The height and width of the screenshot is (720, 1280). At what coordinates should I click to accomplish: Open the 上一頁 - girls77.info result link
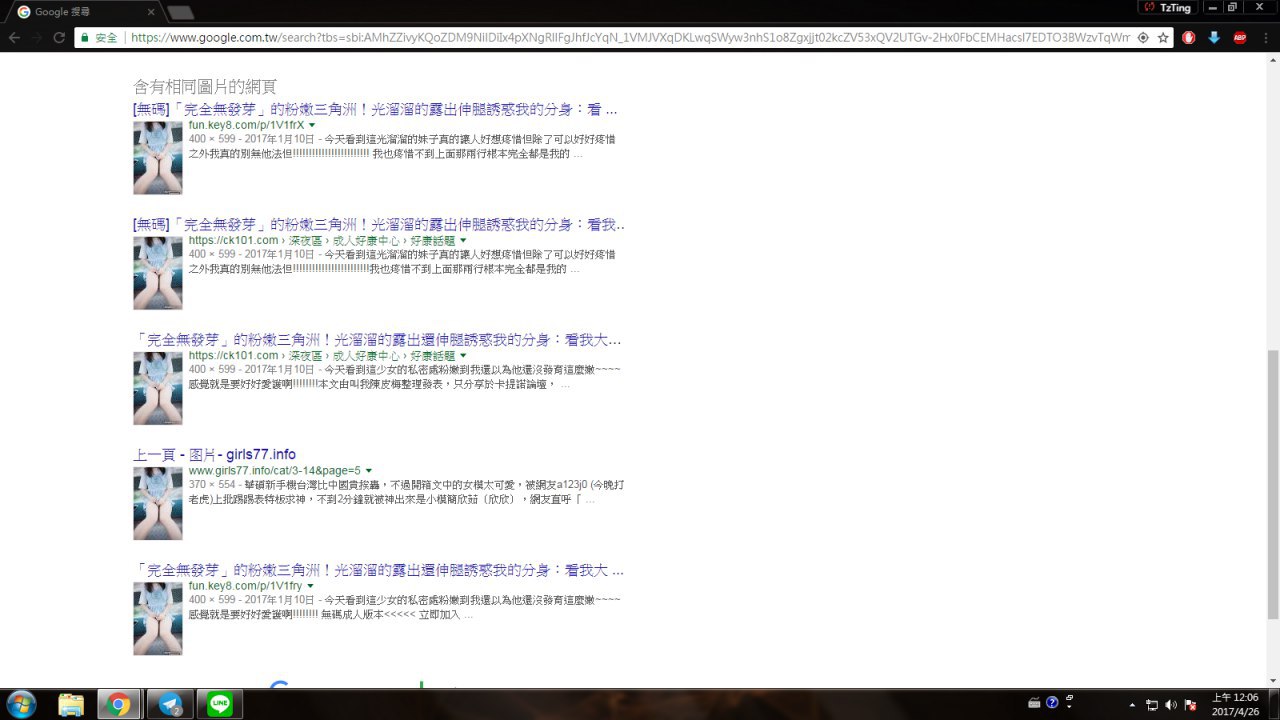(x=214, y=454)
